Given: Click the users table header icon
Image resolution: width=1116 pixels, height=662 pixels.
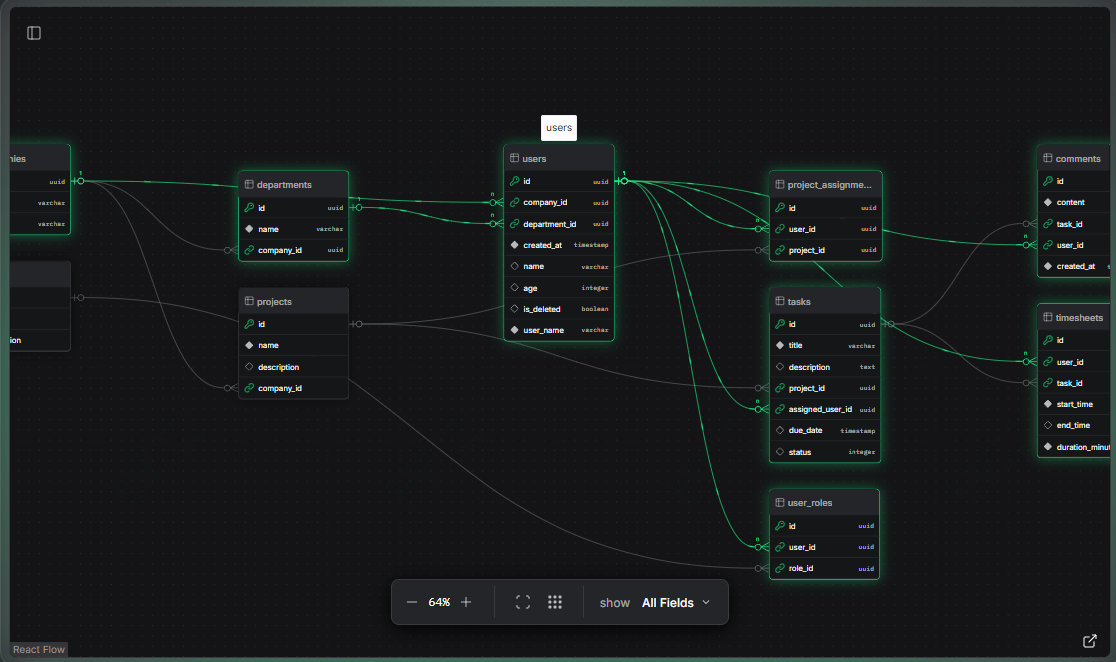Looking at the screenshot, I should pos(514,158).
